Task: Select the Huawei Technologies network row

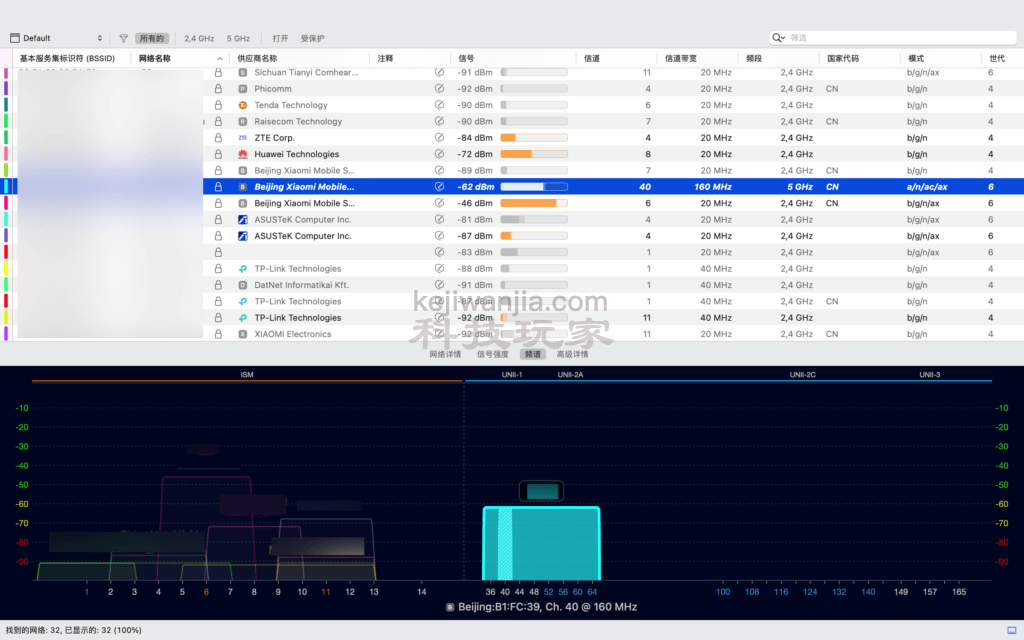Action: 512,154
